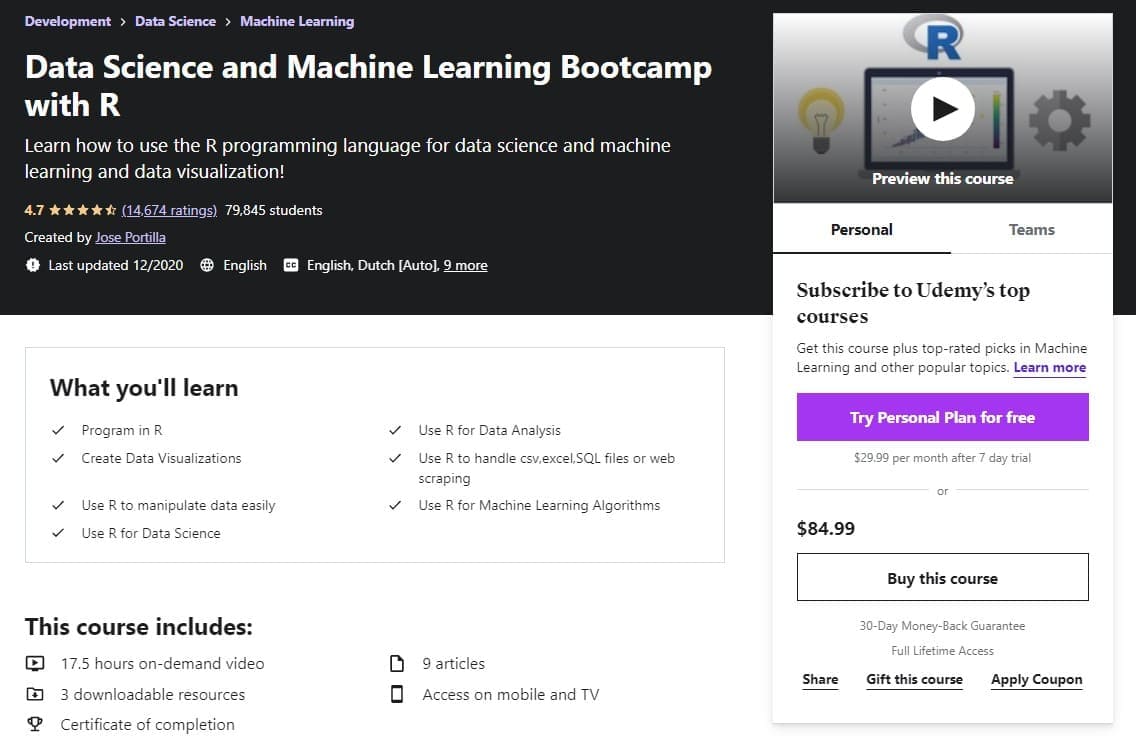Click Try Personal Plan for free
Screen dimensions: 1136x754
coord(942,417)
